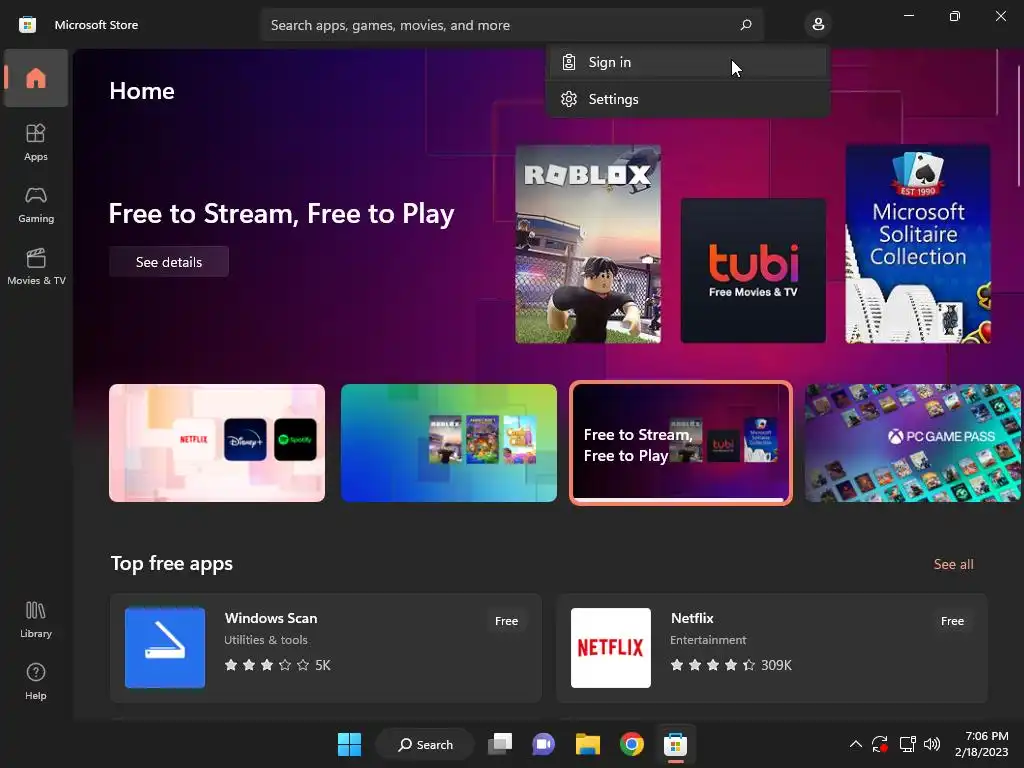This screenshot has height=768, width=1024.
Task: Open Google Chrome from taskbar
Action: click(632, 744)
